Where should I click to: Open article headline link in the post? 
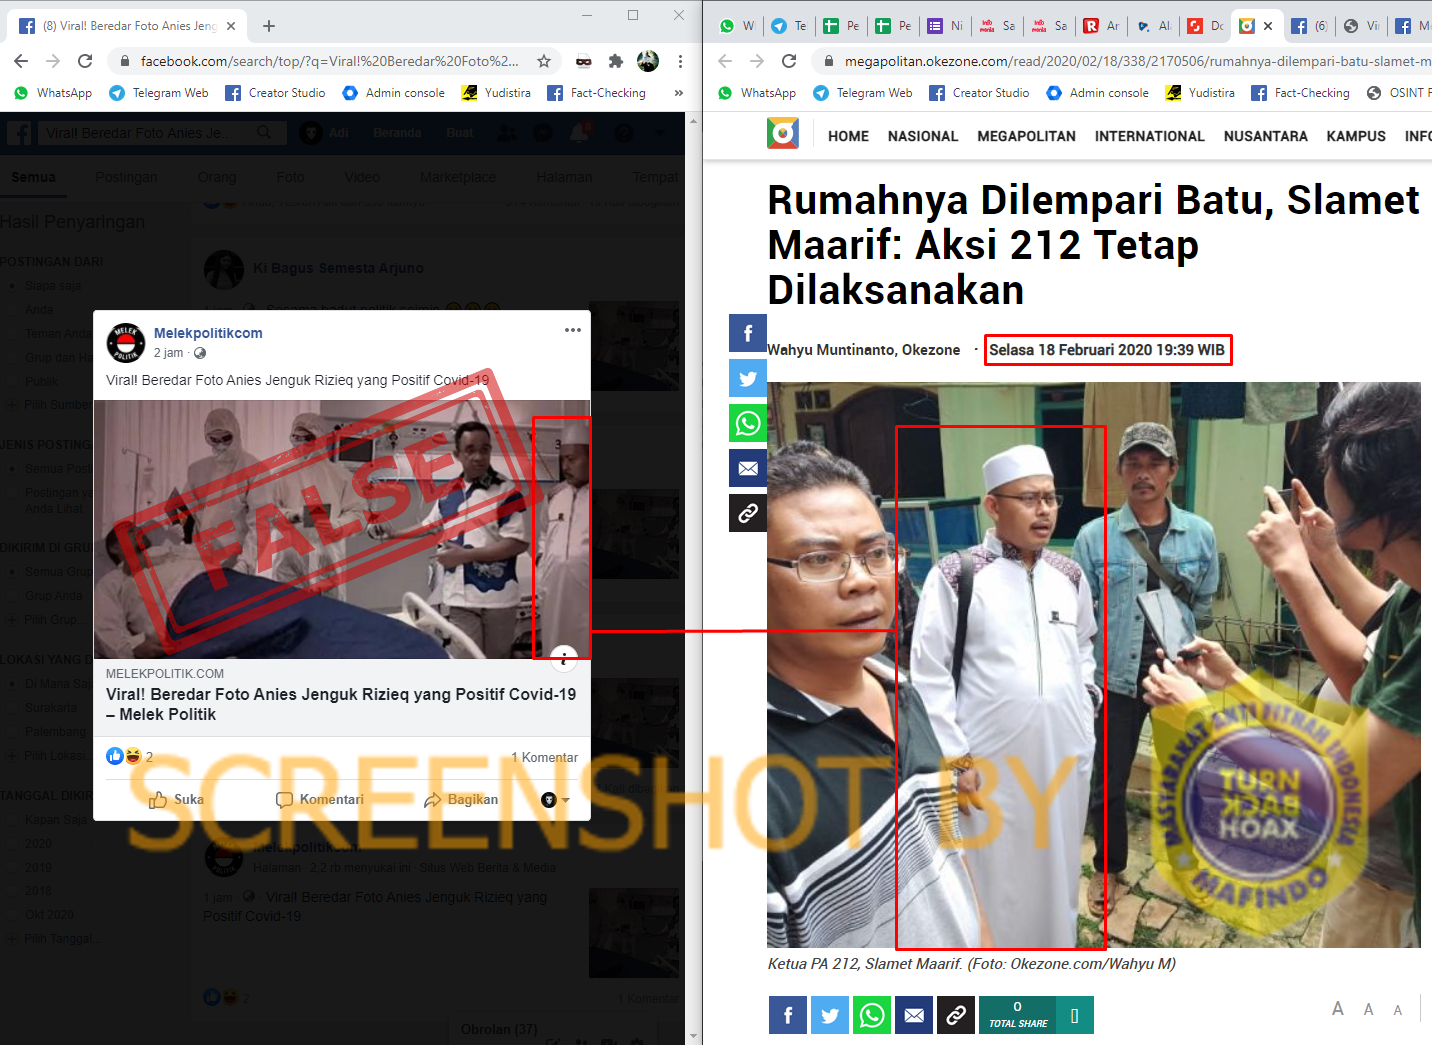pyautogui.click(x=341, y=704)
